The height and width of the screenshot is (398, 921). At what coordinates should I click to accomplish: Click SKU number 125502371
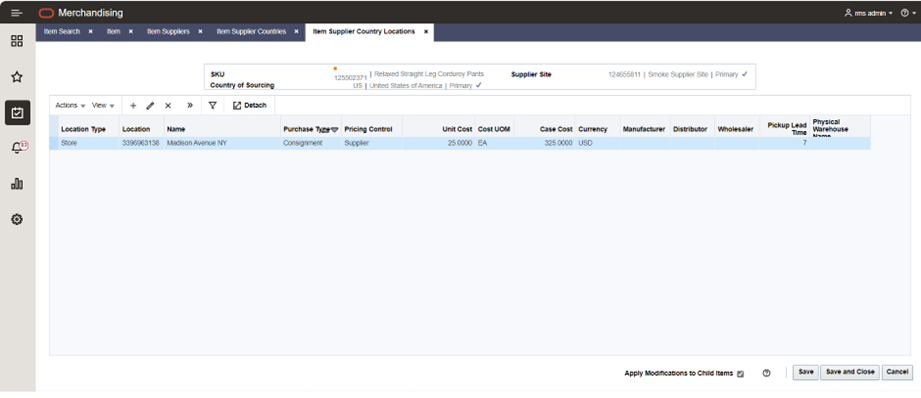tap(351, 77)
